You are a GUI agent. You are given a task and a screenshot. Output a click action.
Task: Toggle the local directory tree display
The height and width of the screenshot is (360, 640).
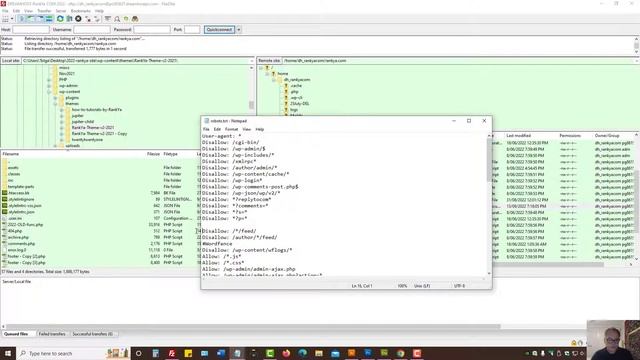click(31, 19)
